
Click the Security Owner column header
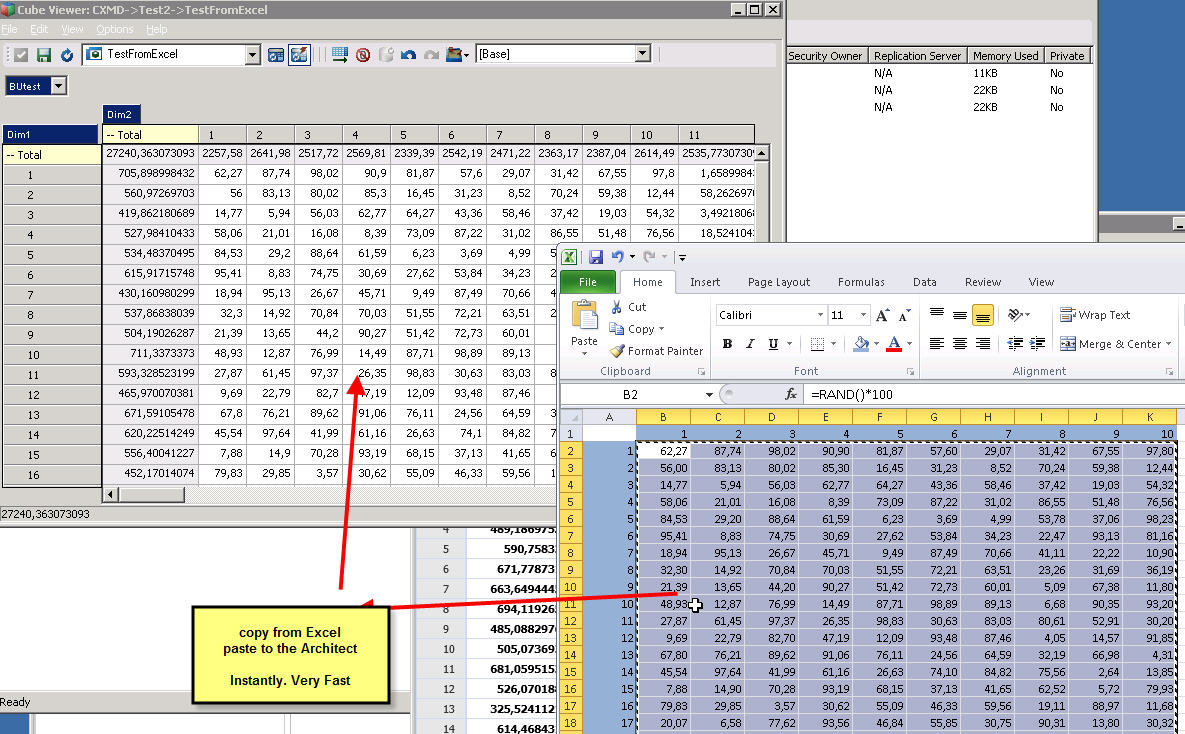(825, 56)
